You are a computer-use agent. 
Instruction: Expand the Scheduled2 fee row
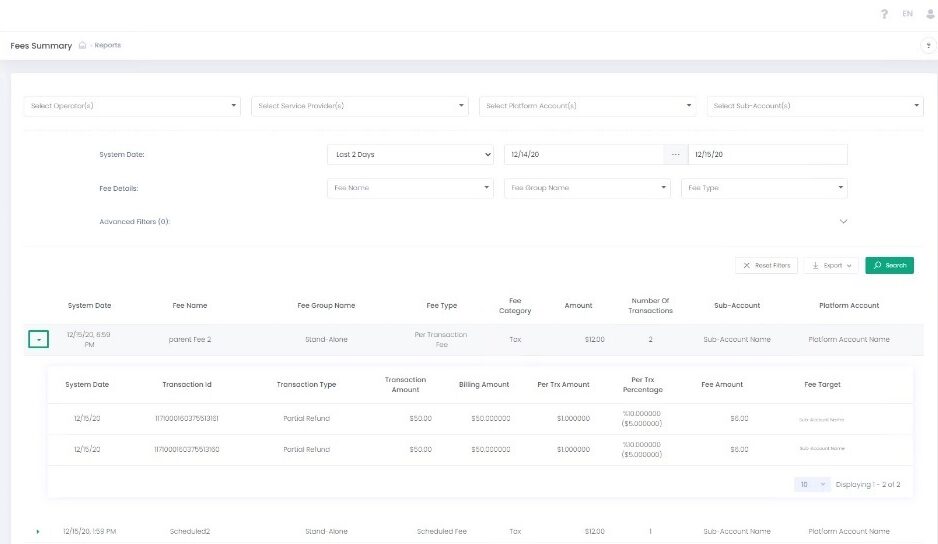pos(38,532)
